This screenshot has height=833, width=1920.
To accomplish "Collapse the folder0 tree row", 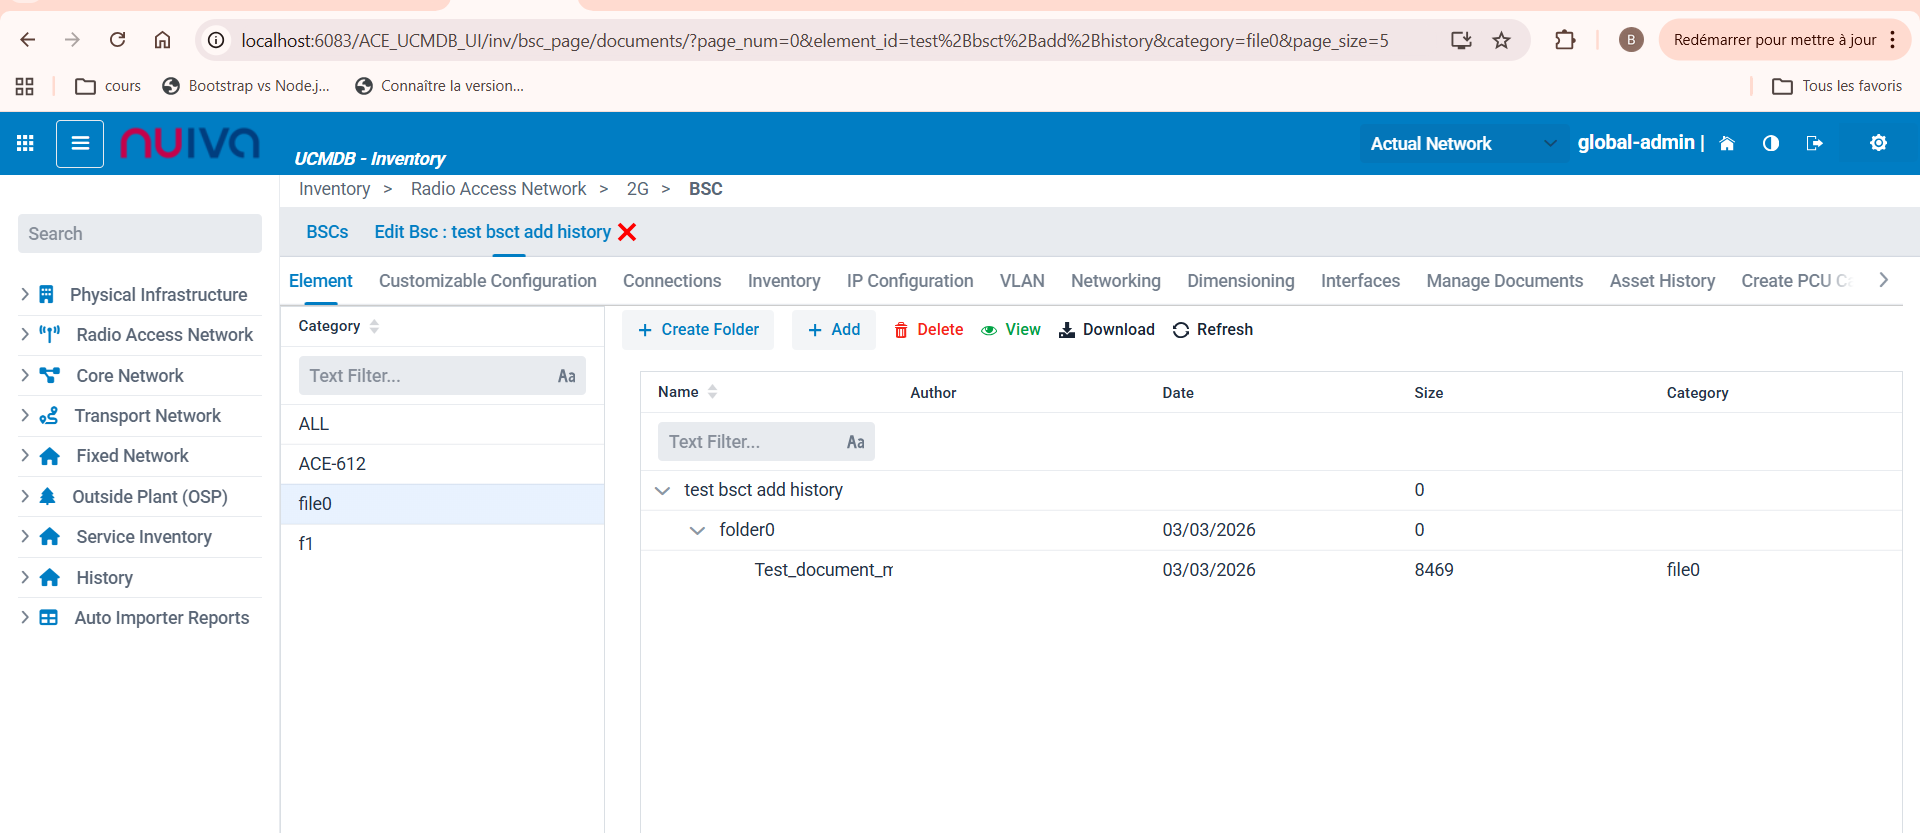I will 697,530.
